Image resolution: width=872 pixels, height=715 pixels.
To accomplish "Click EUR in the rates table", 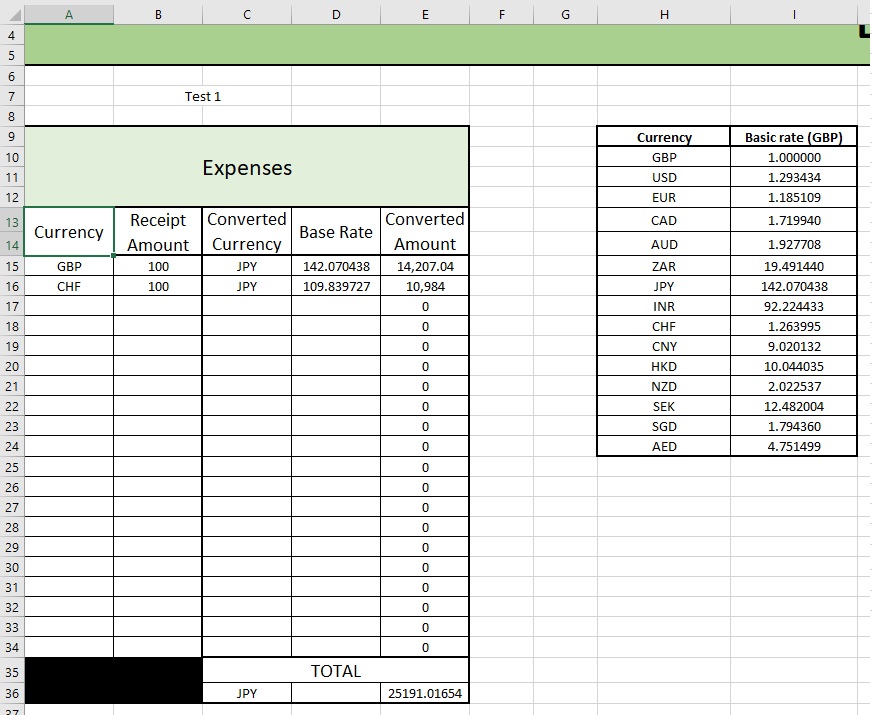I will click(664, 197).
